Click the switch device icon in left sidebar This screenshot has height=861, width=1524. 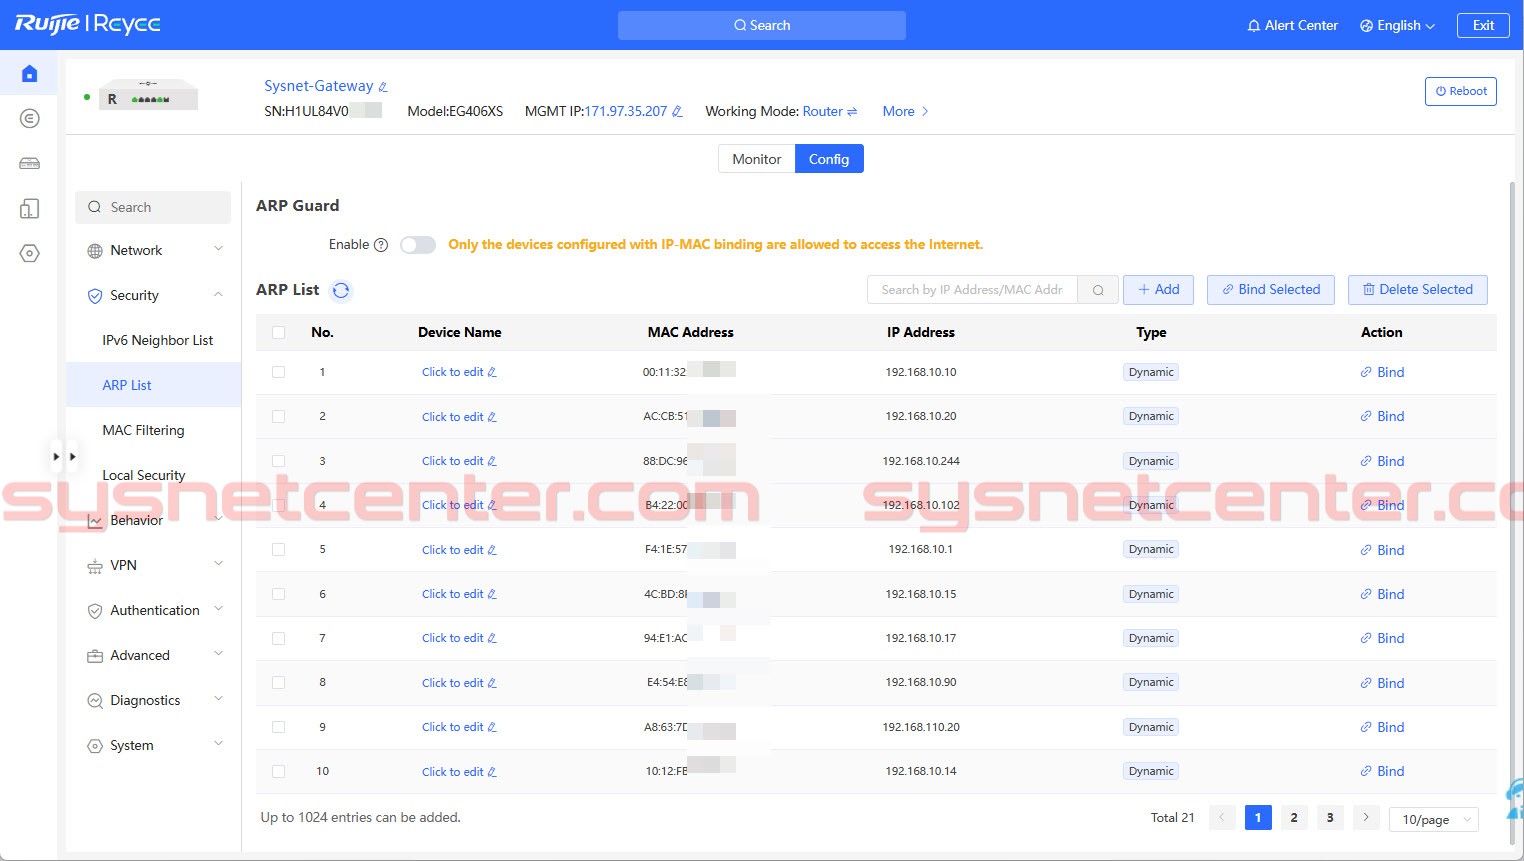(x=29, y=163)
